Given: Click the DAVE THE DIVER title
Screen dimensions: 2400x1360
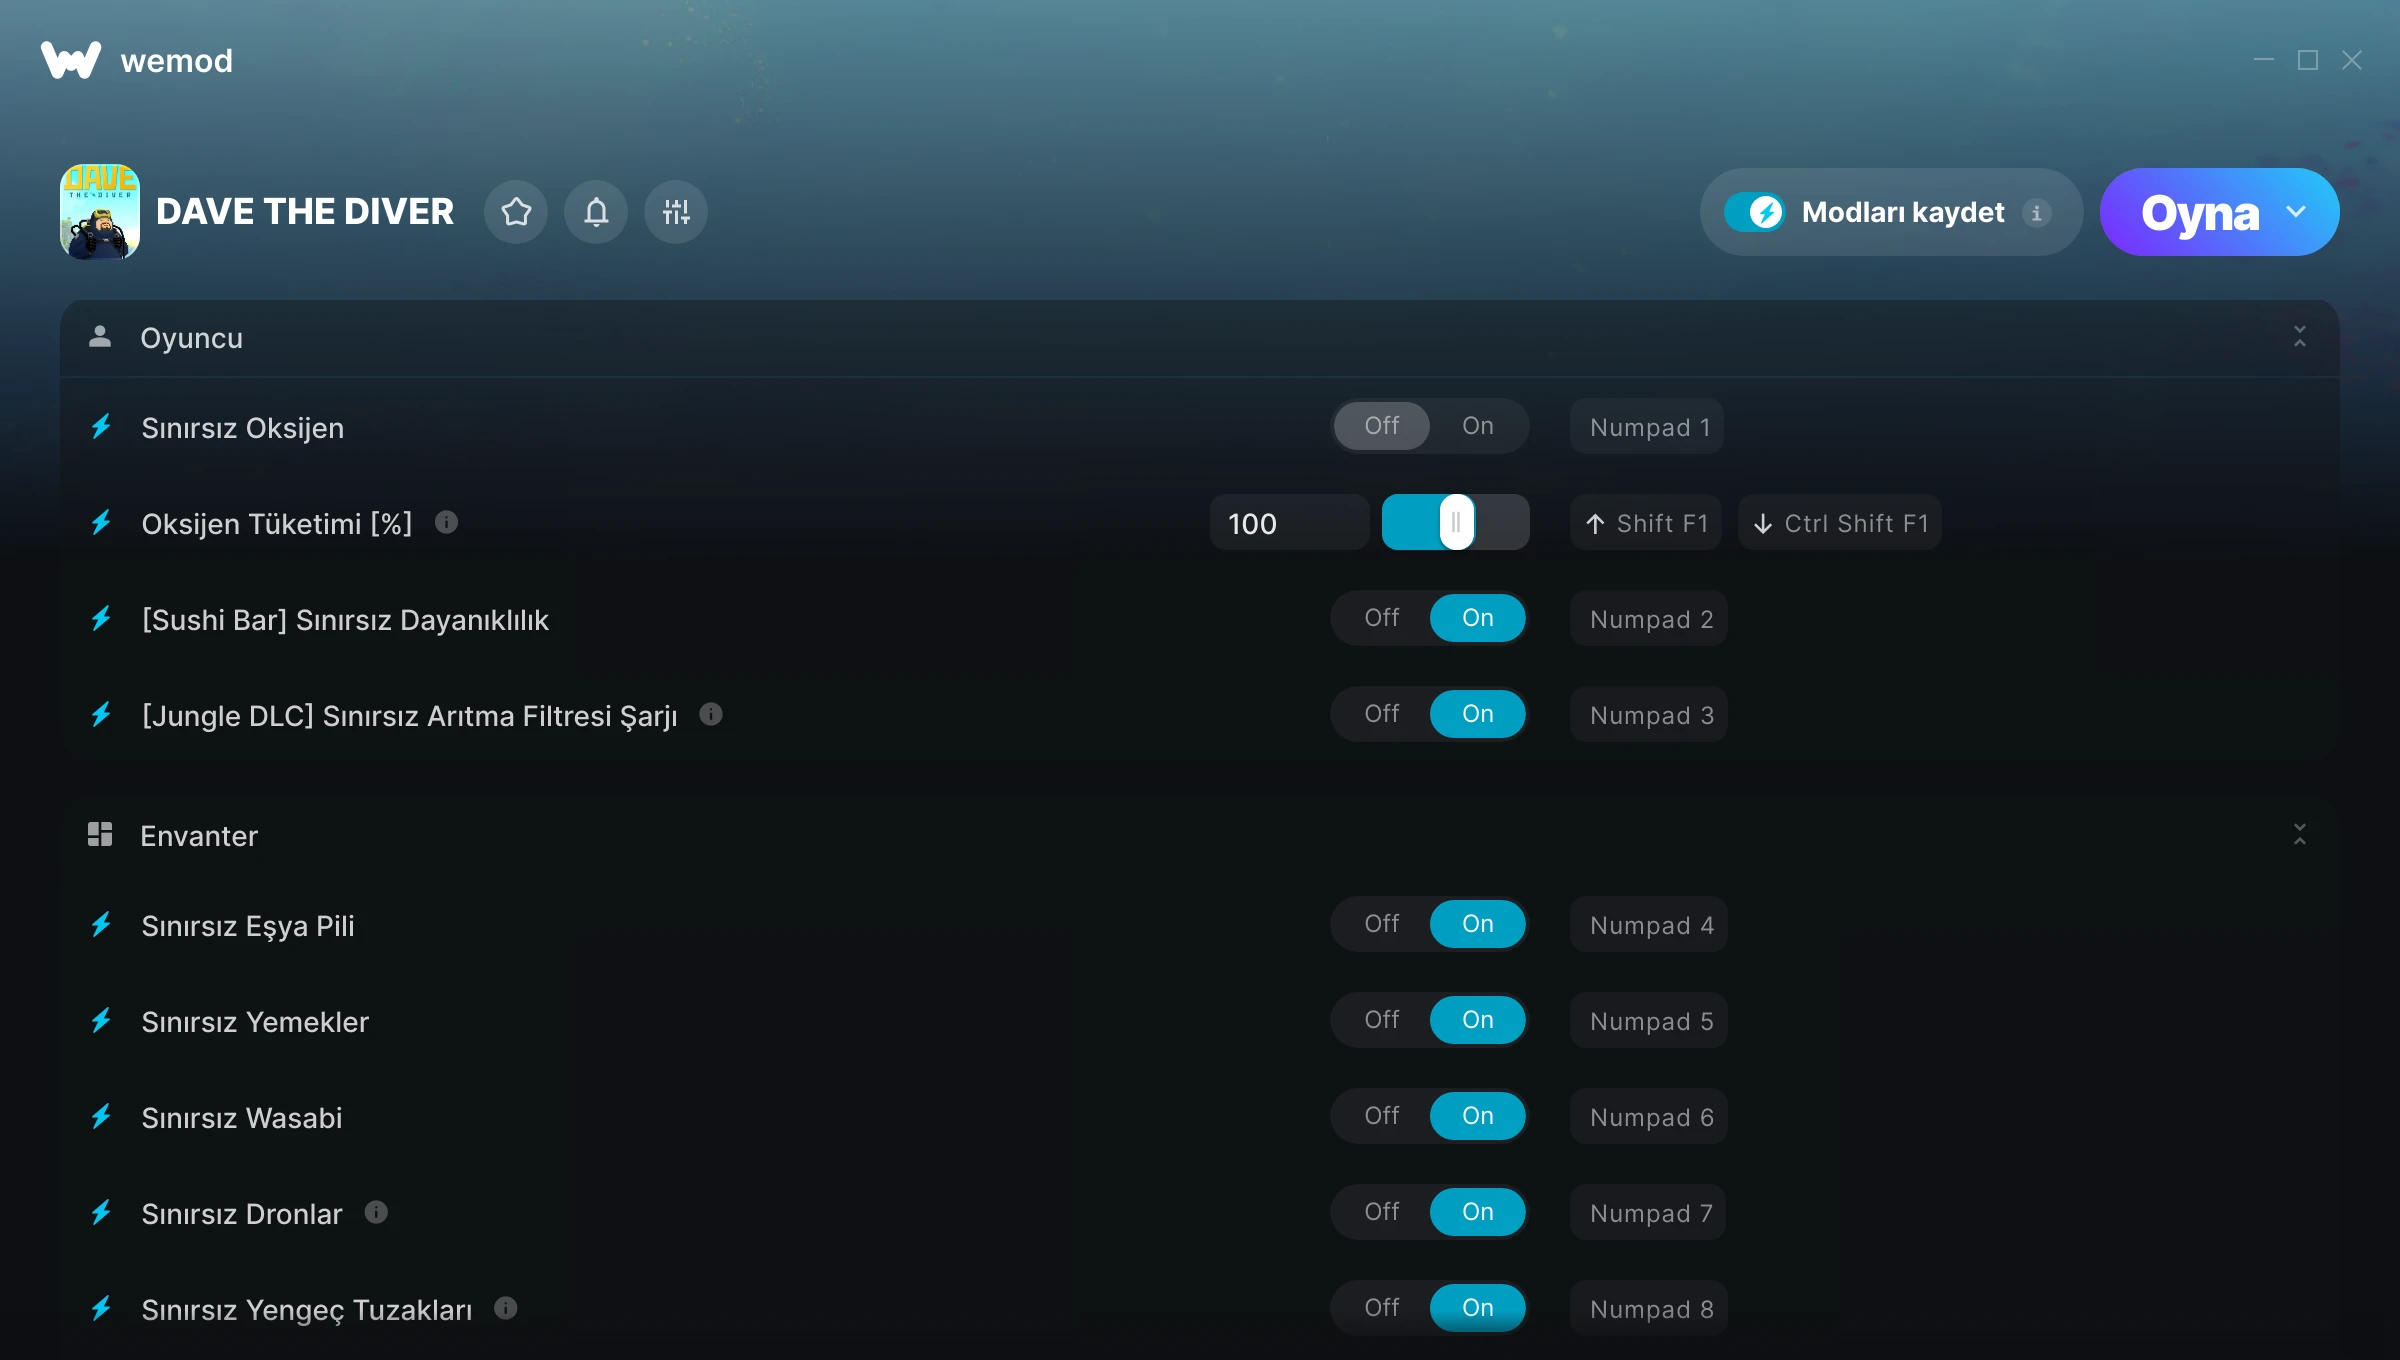Looking at the screenshot, I should click(305, 212).
